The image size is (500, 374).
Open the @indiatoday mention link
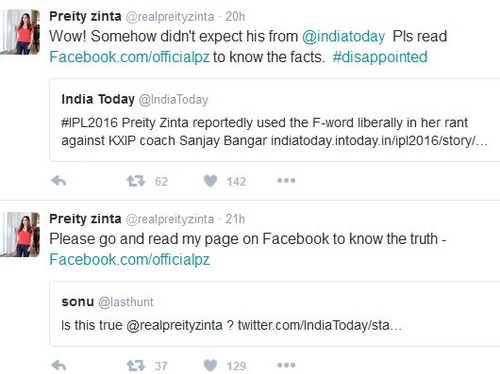pos(343,37)
